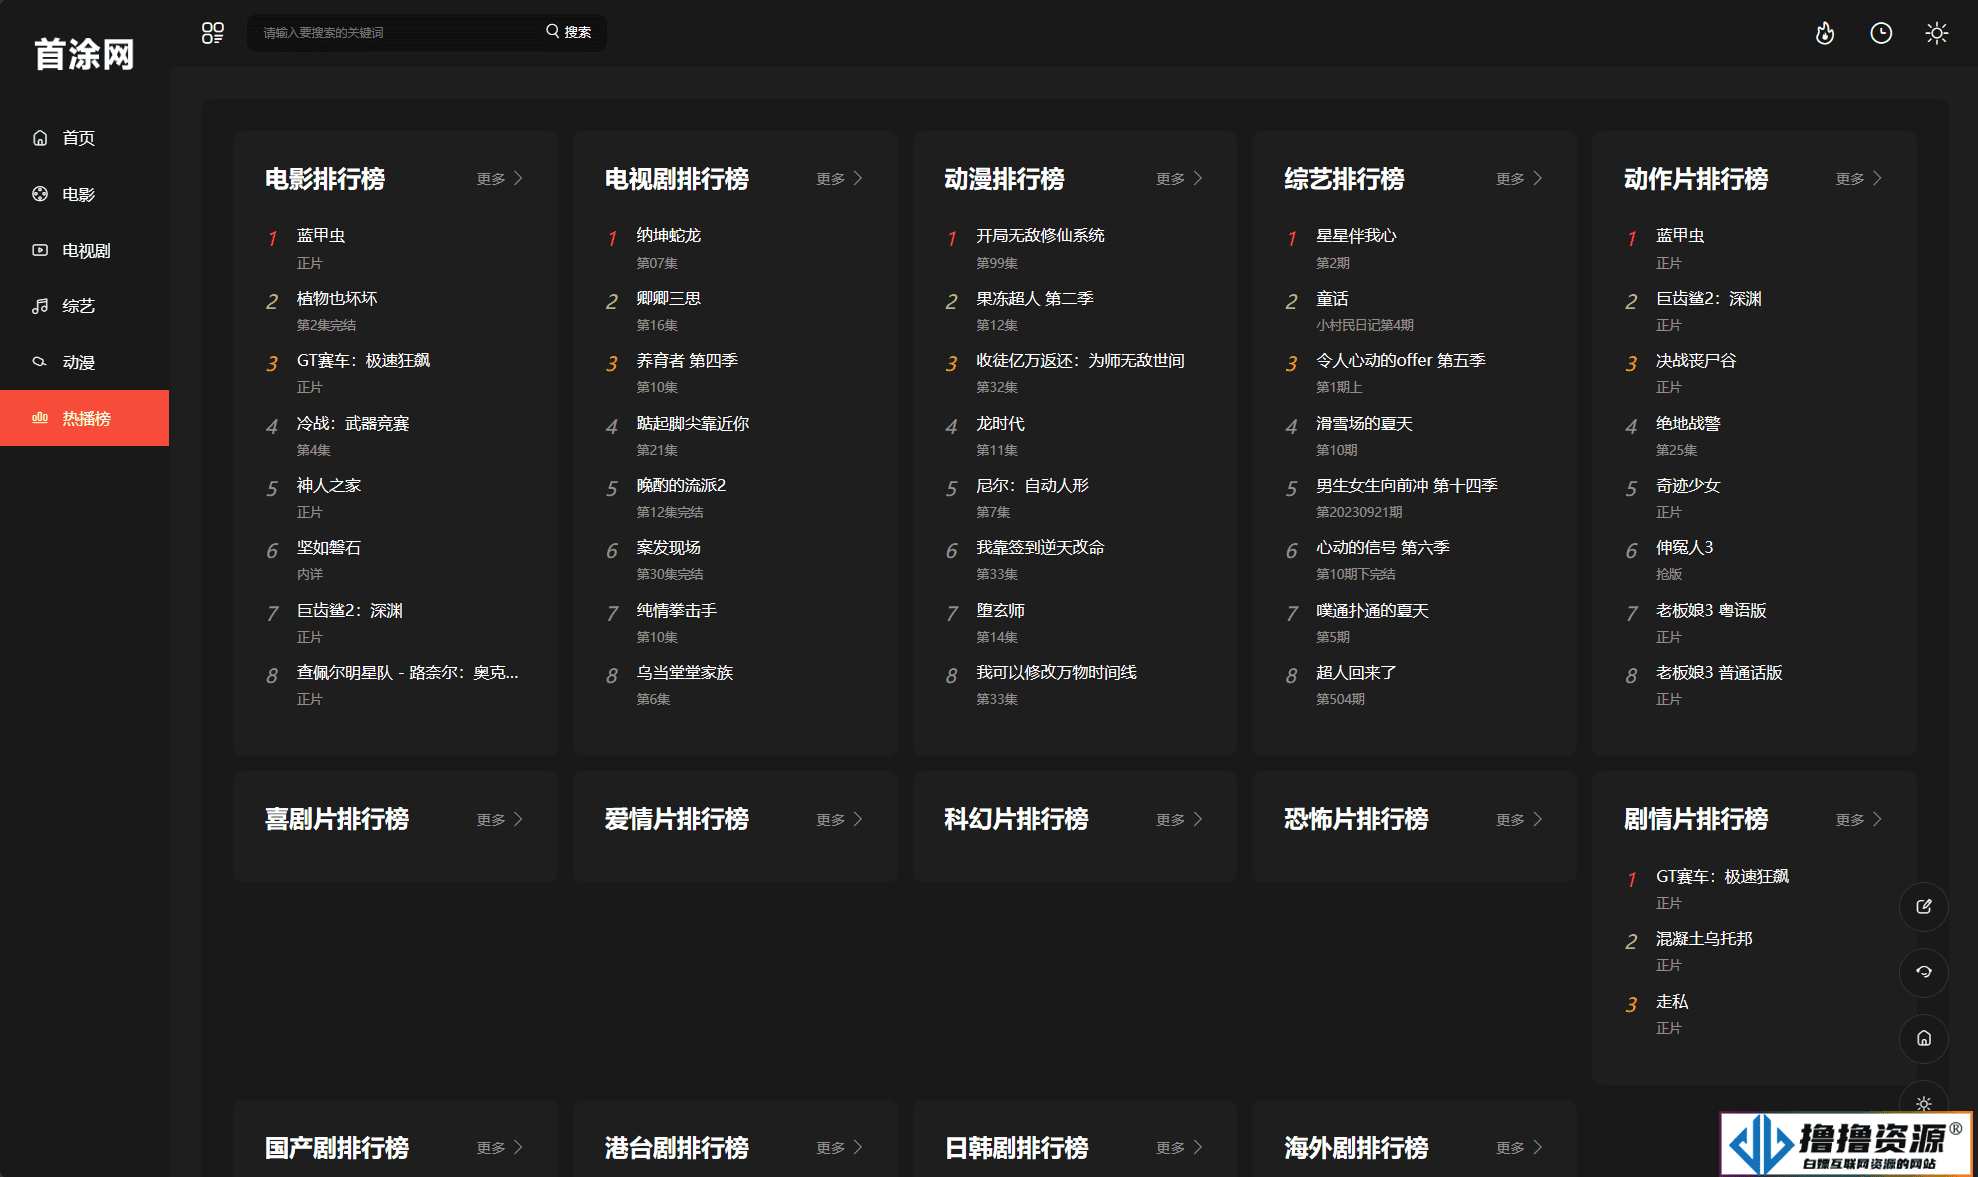
Task: Open 我可以修改万物时间线 anime entry
Action: [x=1056, y=673]
